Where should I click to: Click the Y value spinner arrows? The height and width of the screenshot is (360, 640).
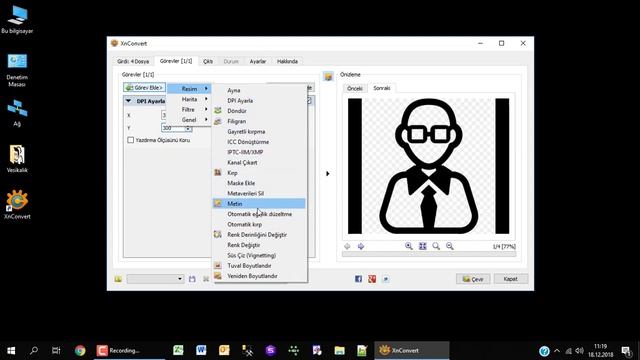click(188, 128)
